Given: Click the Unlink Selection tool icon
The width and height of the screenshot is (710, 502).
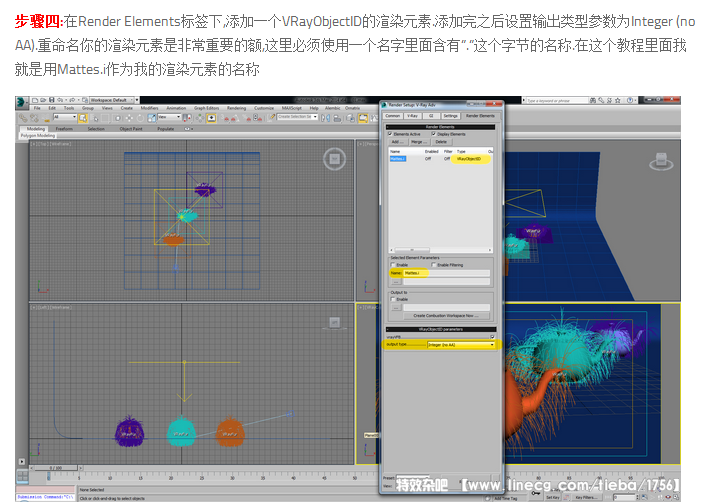Looking at the screenshot, I should pos(34,118).
